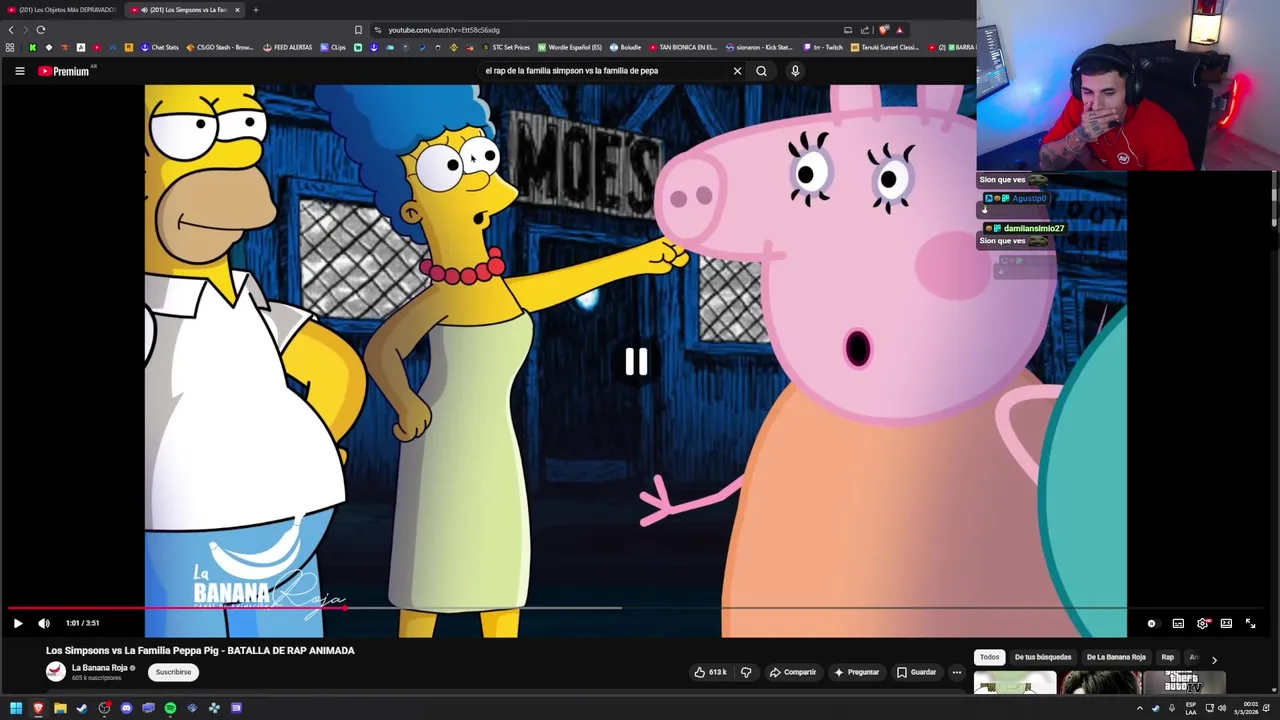This screenshot has width=1280, height=720.
Task: Click damiansimio27 username in chat overlay
Action: (1033, 228)
